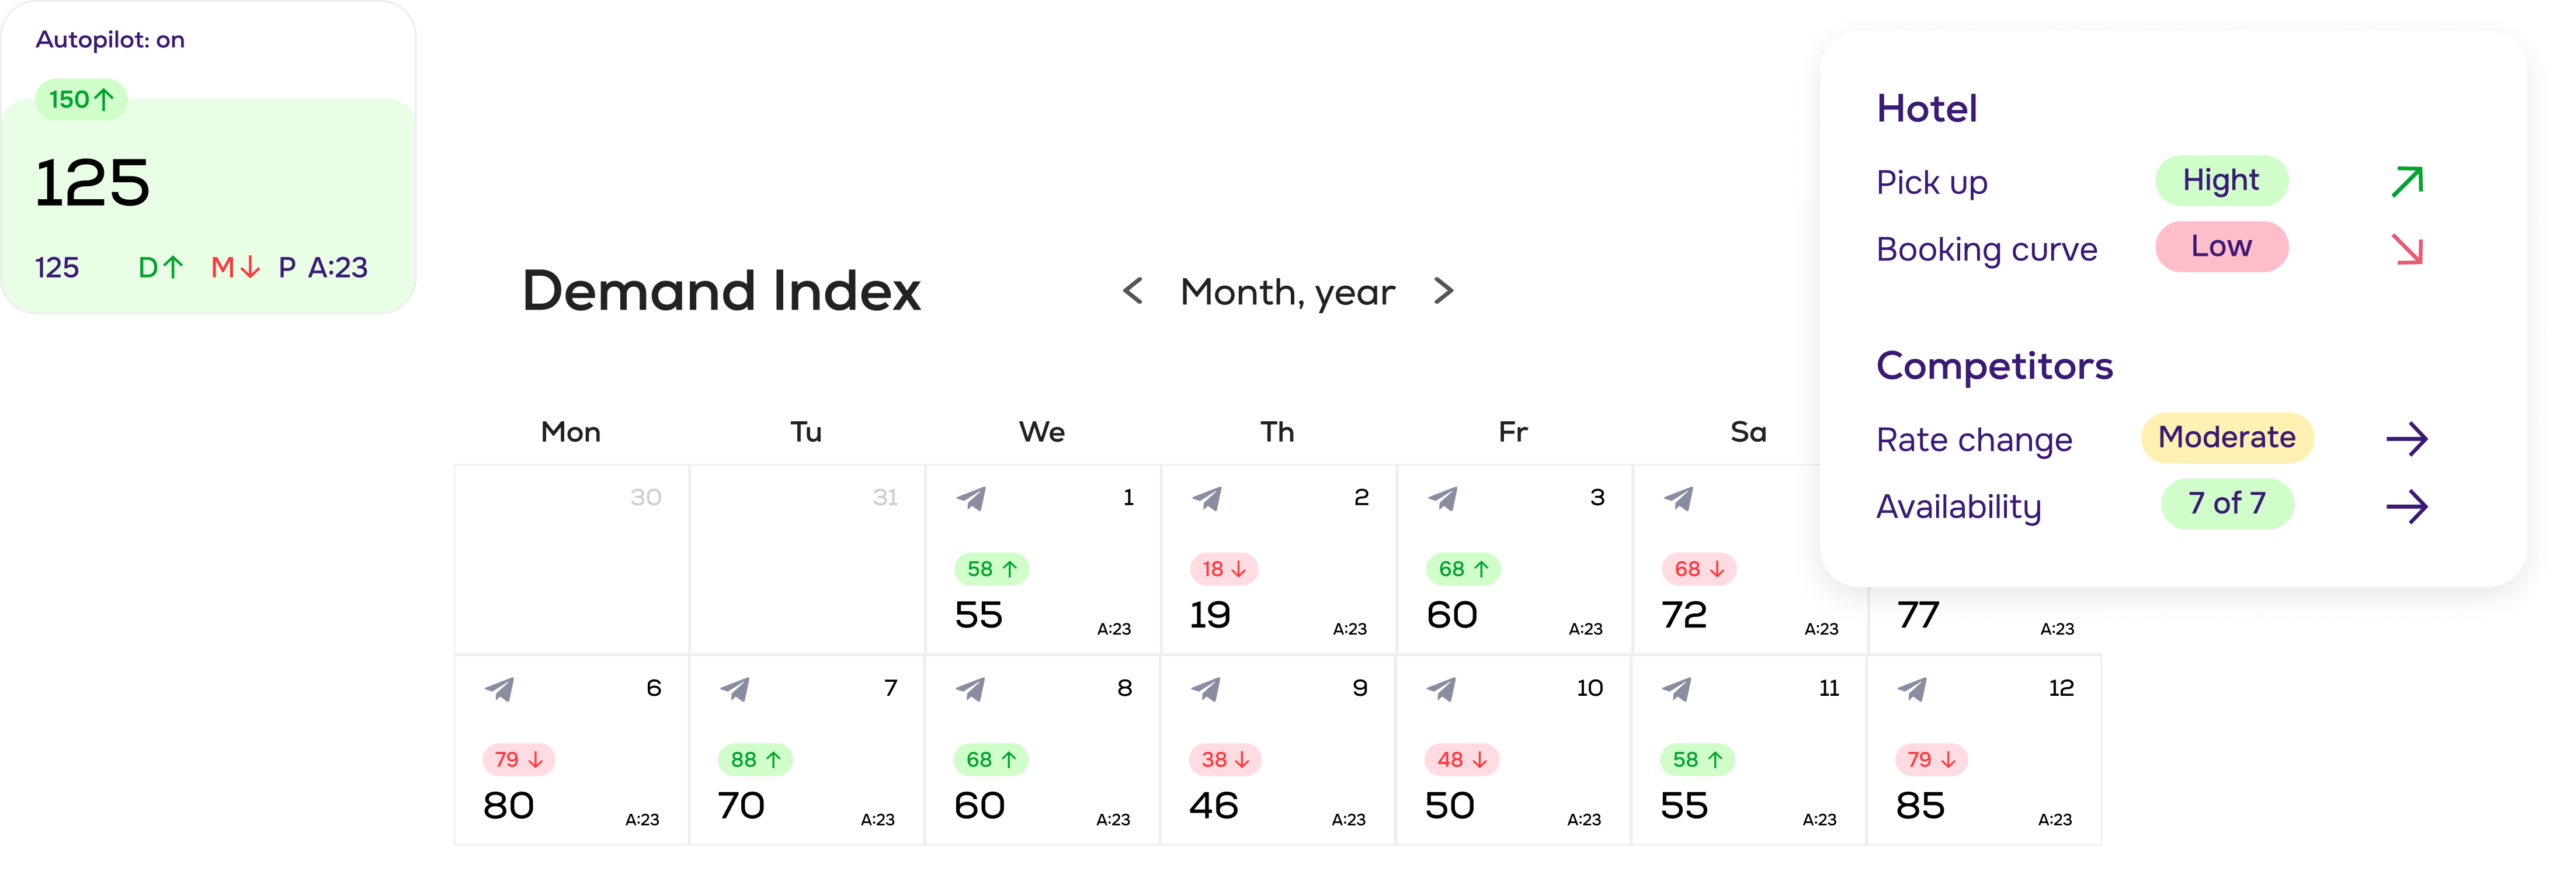Click paper plane icon on day 12
The height and width of the screenshot is (881, 2560).
1912,689
